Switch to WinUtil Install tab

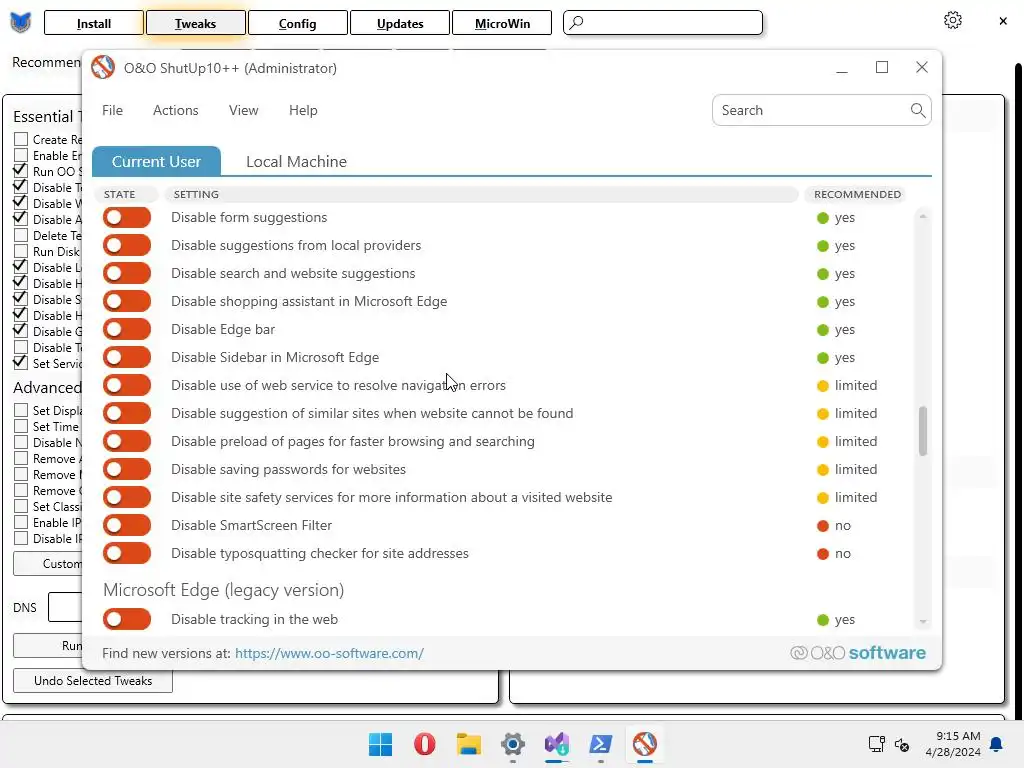(94, 24)
